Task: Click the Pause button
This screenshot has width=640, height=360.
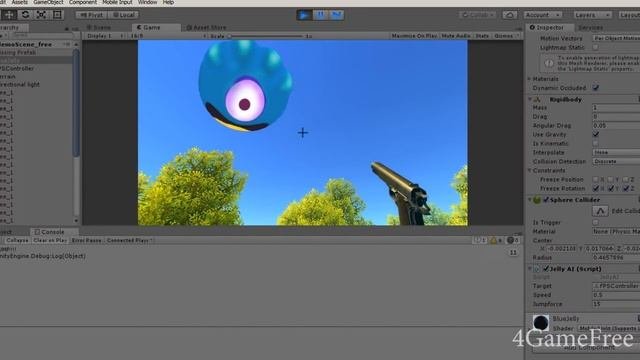Action: pos(320,15)
